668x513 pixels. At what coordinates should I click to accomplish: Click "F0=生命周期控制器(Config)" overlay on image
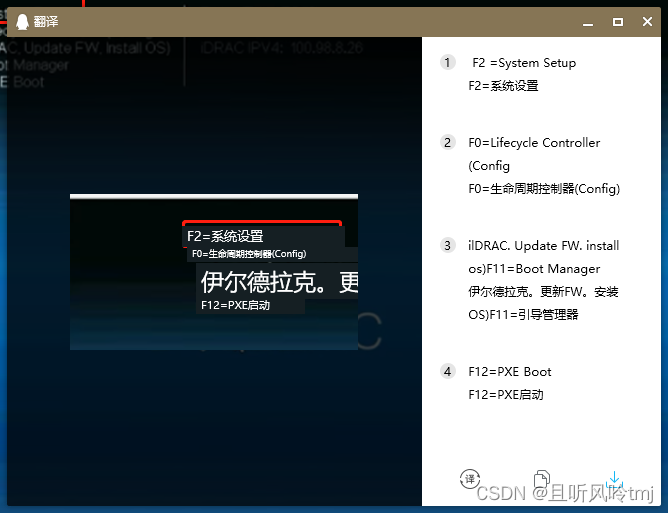(x=249, y=254)
